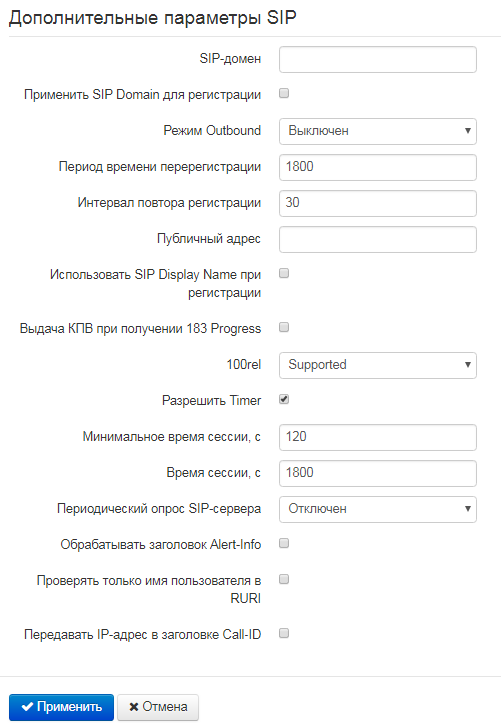This screenshot has width=501, height=727.
Task: Click the Время сессии input field
Action: click(x=378, y=473)
